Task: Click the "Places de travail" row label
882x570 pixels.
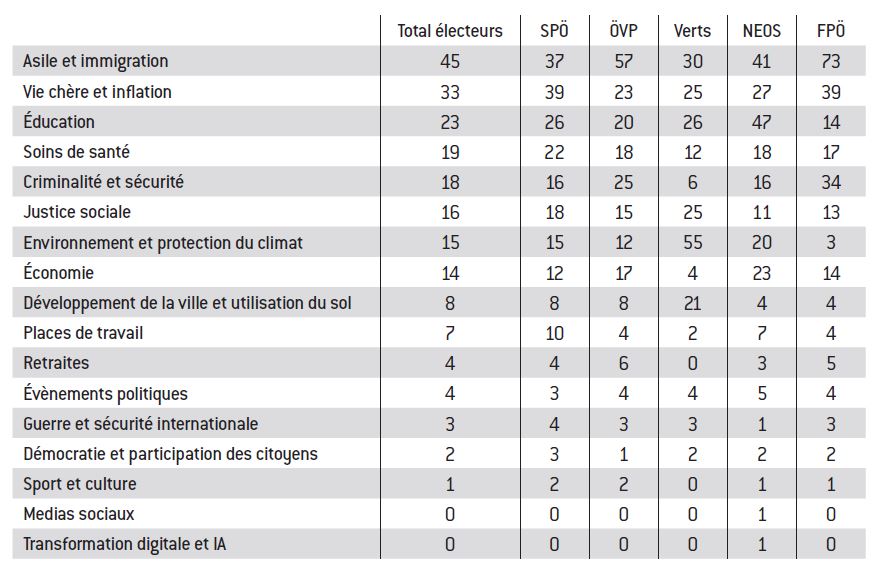Action: click(x=83, y=333)
